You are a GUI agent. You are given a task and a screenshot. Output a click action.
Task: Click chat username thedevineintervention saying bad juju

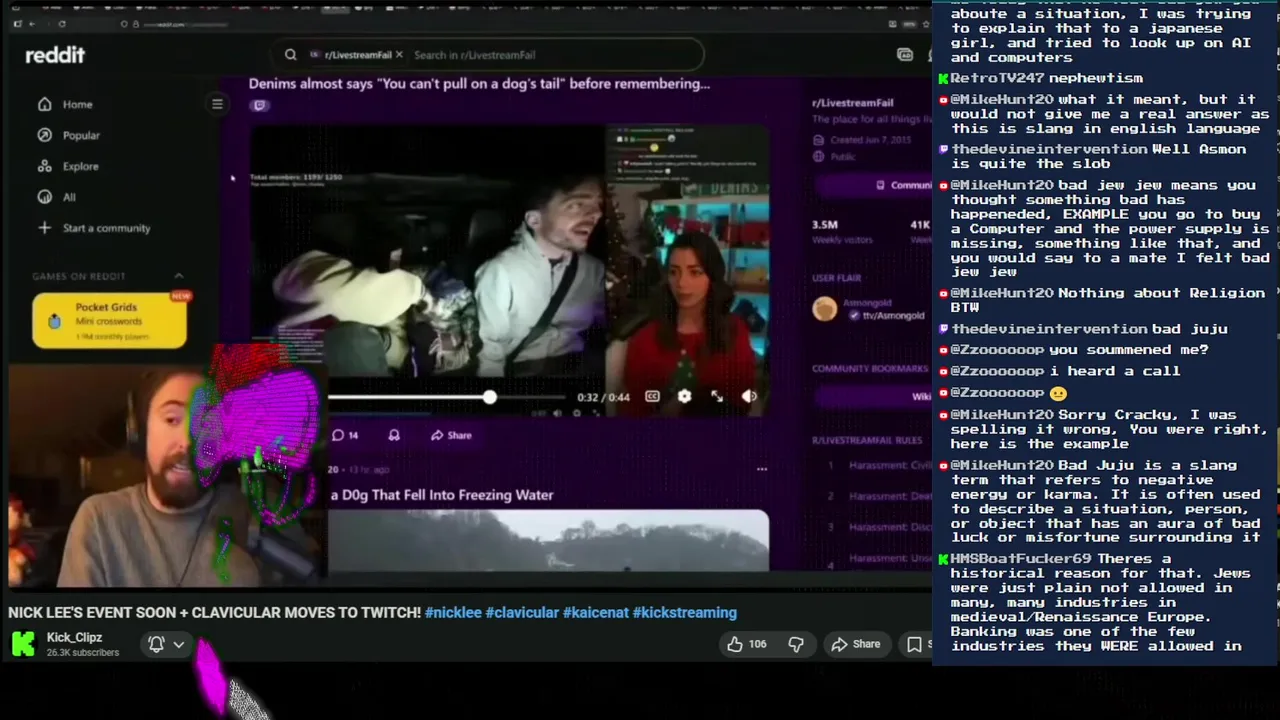coord(1049,329)
